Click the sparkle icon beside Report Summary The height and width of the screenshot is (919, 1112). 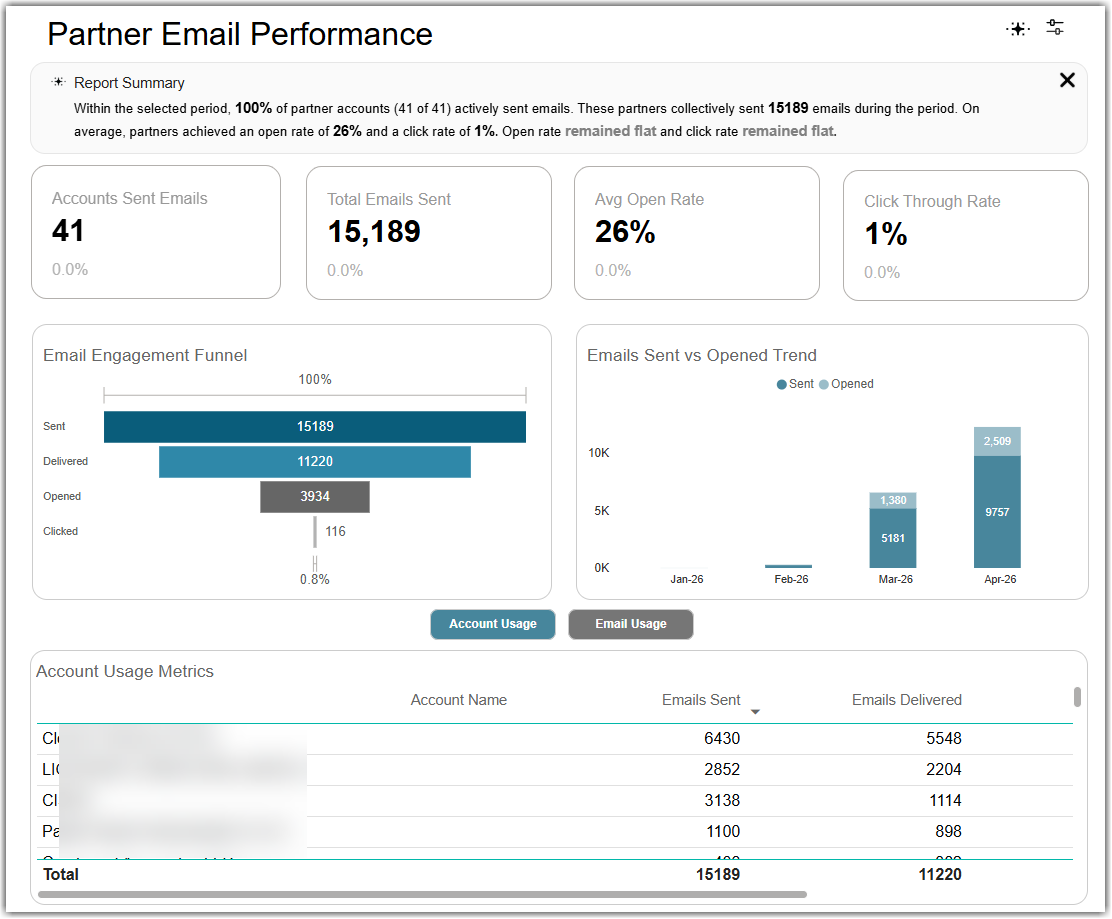(59, 82)
